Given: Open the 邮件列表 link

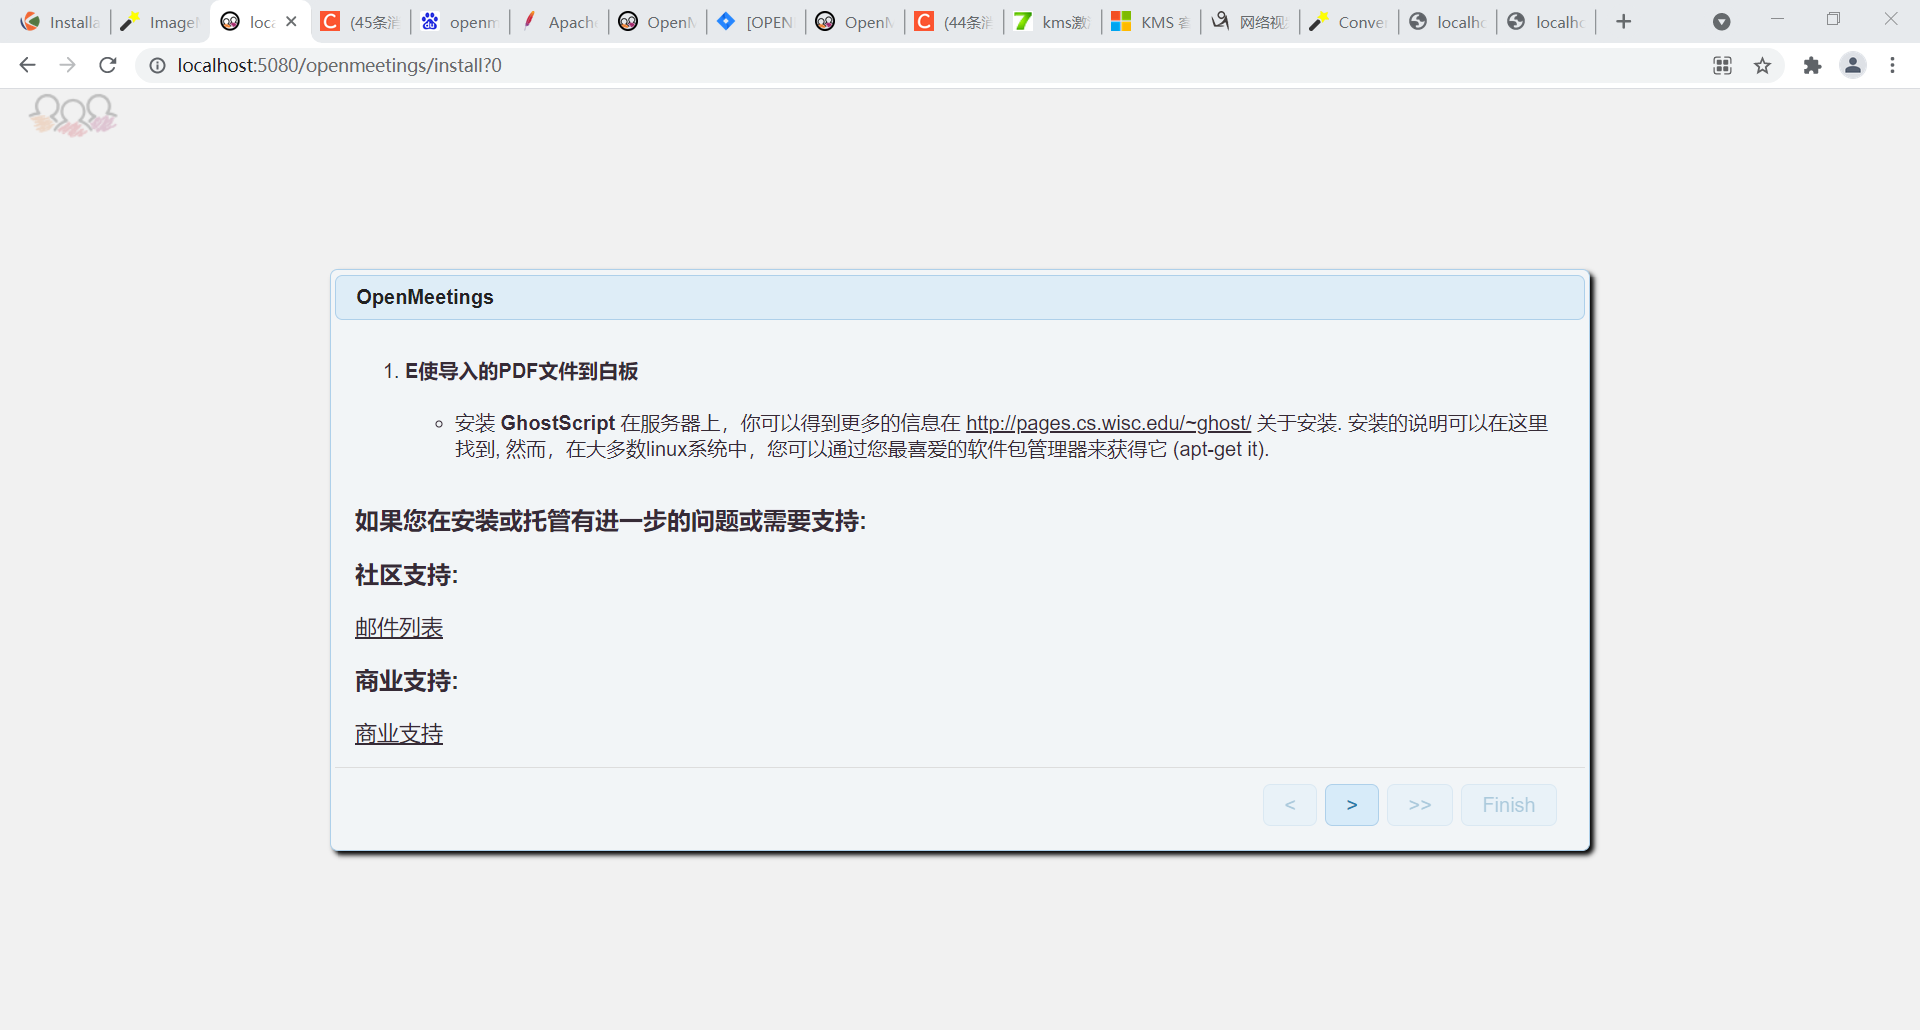Looking at the screenshot, I should pos(399,628).
